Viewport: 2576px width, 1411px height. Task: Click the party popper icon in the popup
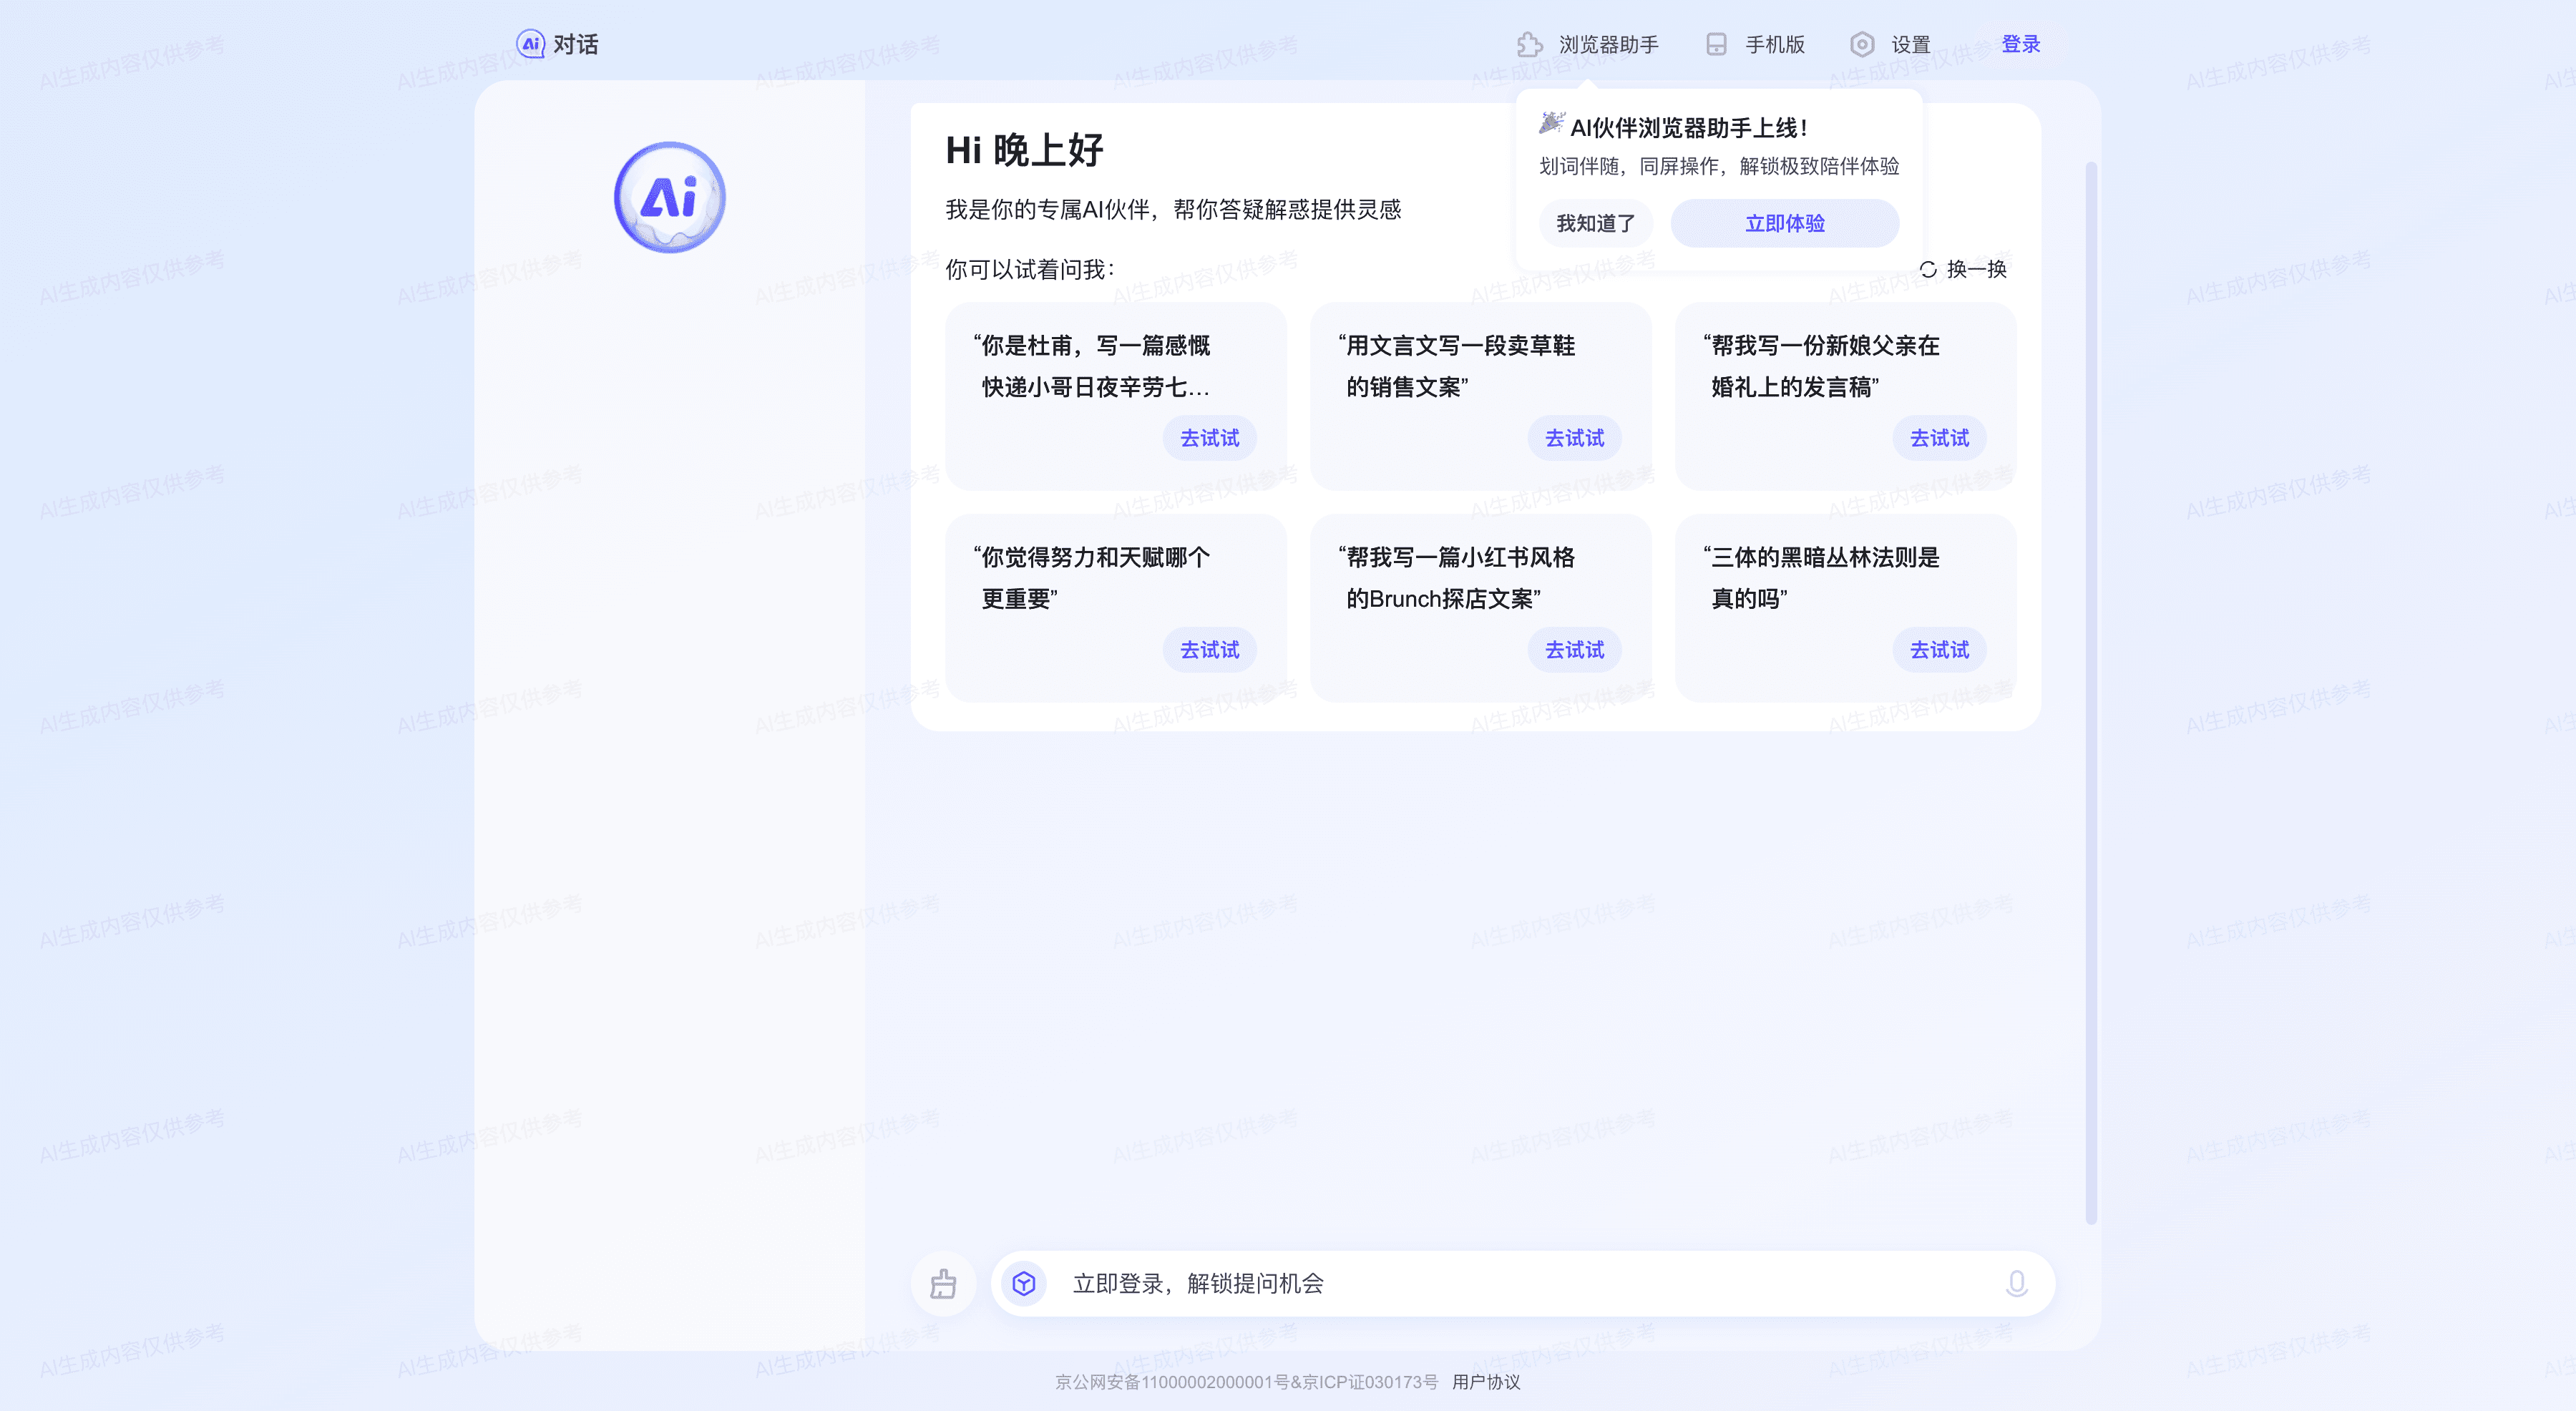coord(1551,123)
